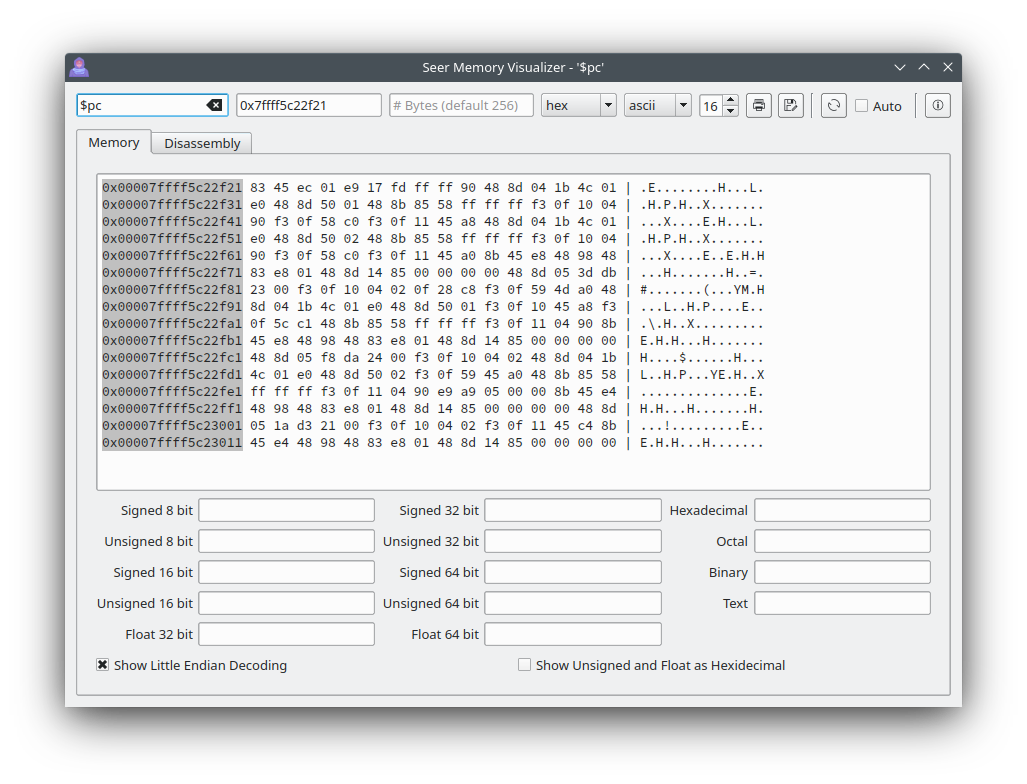Click the Hexadecimal value field
Image resolution: width=1027 pixels, height=784 pixels.
(x=842, y=510)
